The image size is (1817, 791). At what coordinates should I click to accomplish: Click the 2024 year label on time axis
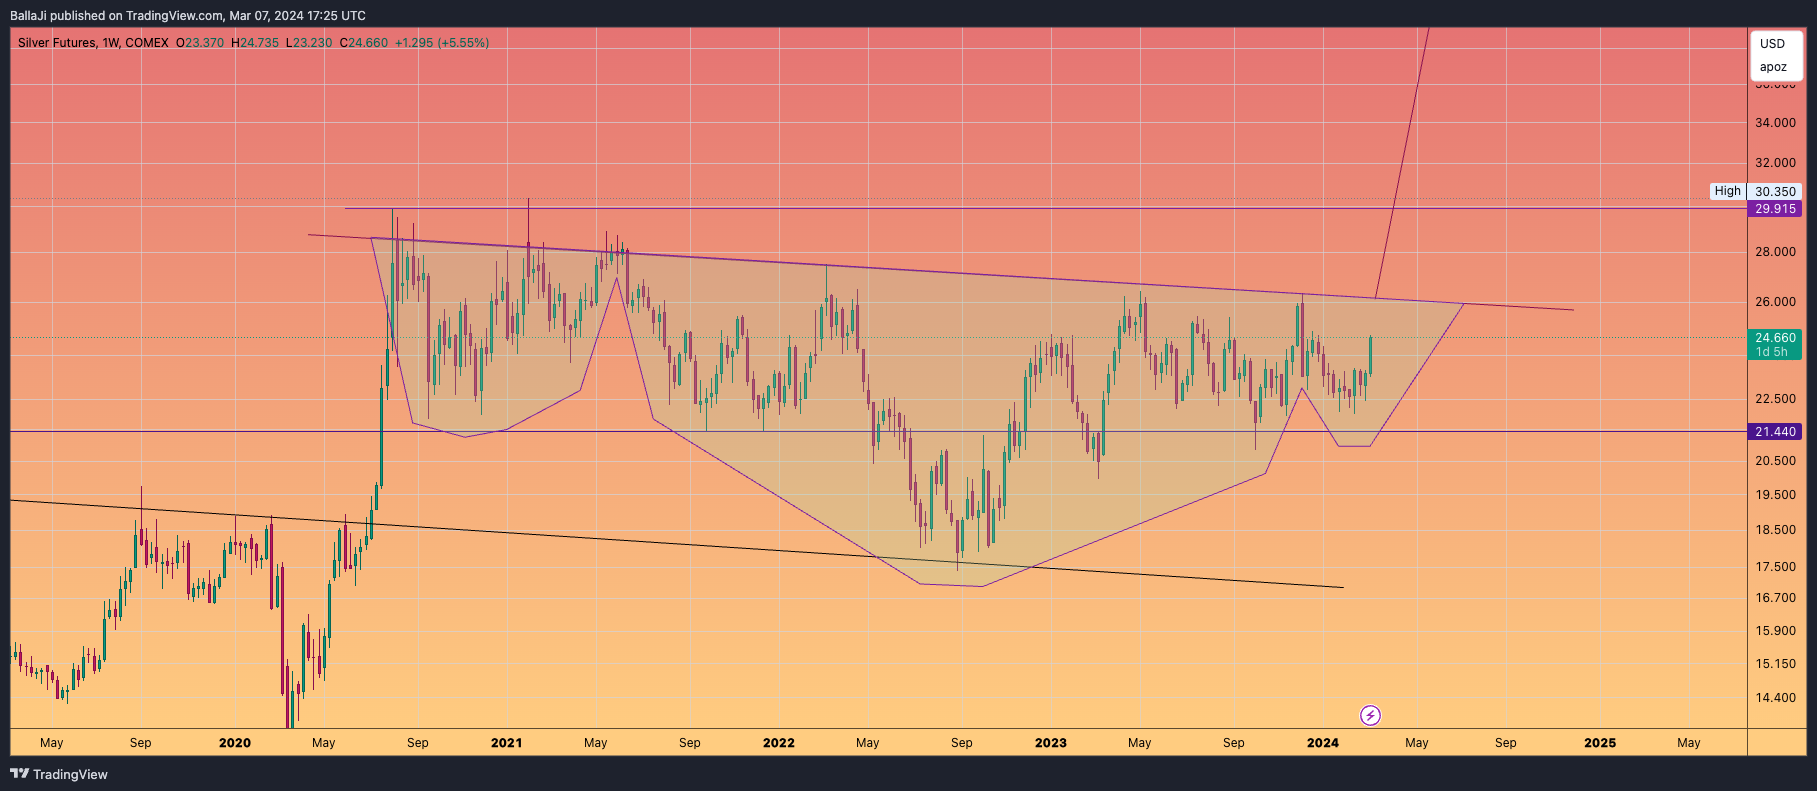(1323, 743)
